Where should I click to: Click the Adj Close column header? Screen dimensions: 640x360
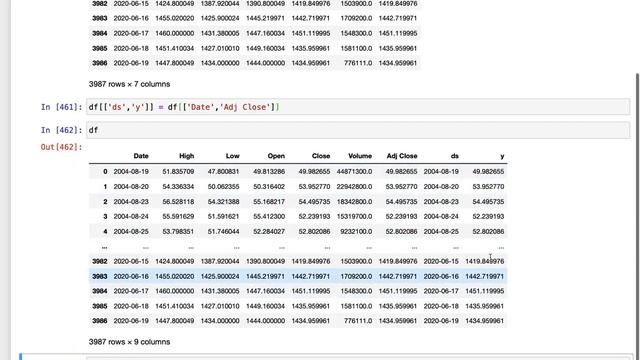click(402, 156)
